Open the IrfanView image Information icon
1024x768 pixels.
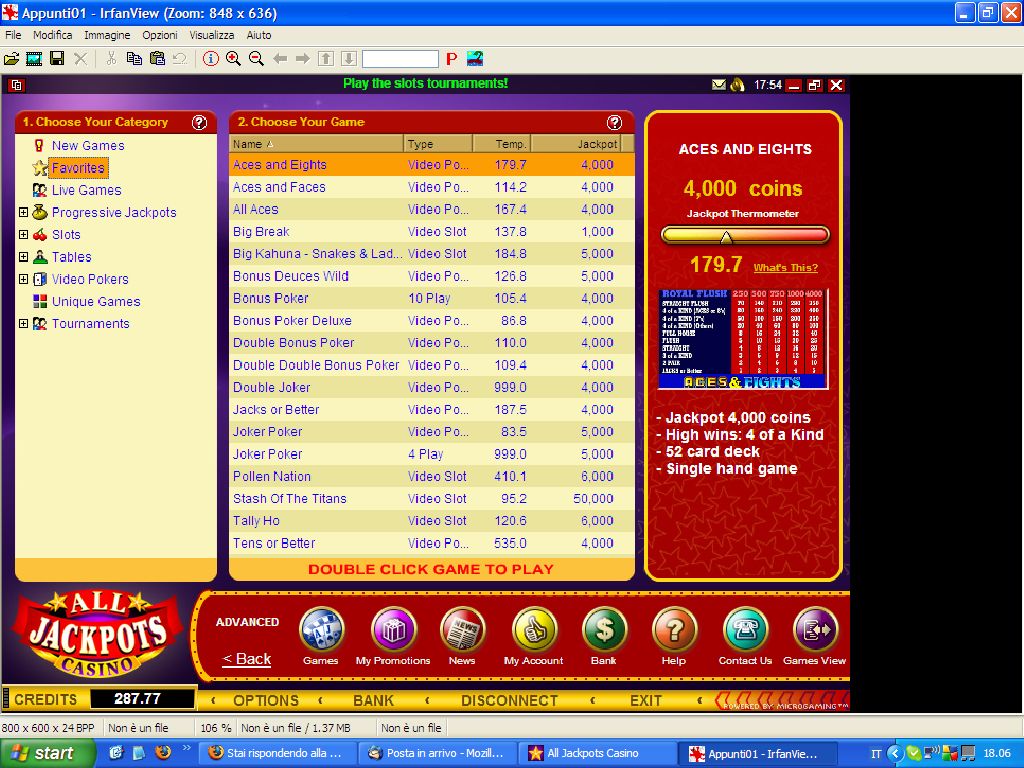click(x=210, y=59)
